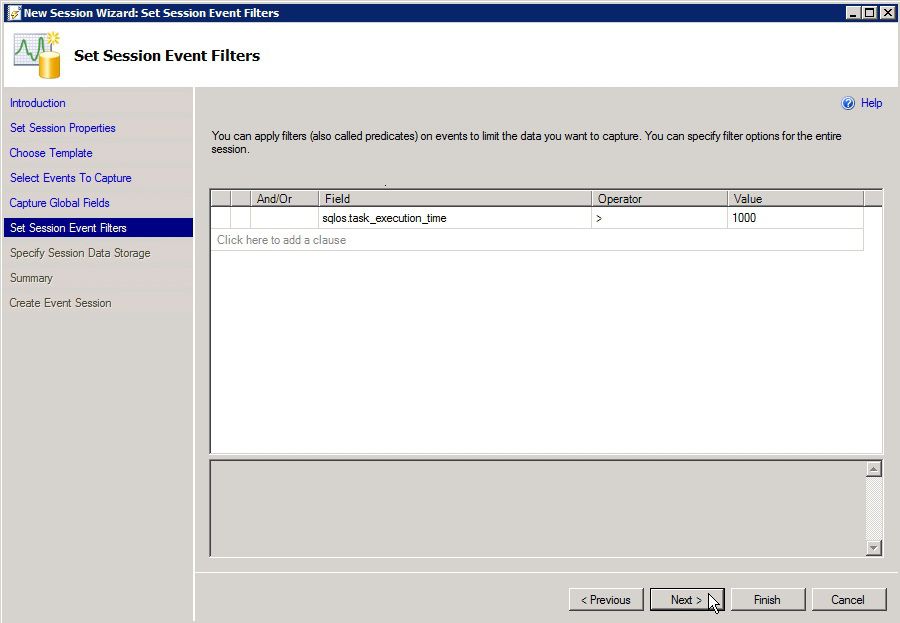Minimize the wizard window
The image size is (900, 623).
coord(853,13)
